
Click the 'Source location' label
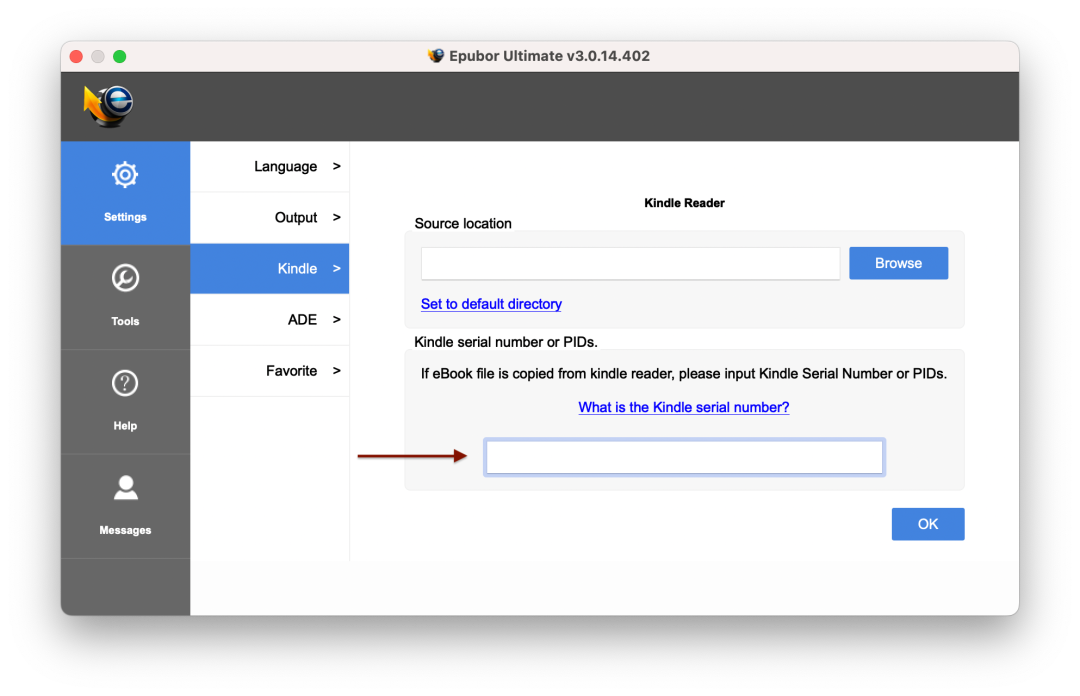[x=463, y=223]
